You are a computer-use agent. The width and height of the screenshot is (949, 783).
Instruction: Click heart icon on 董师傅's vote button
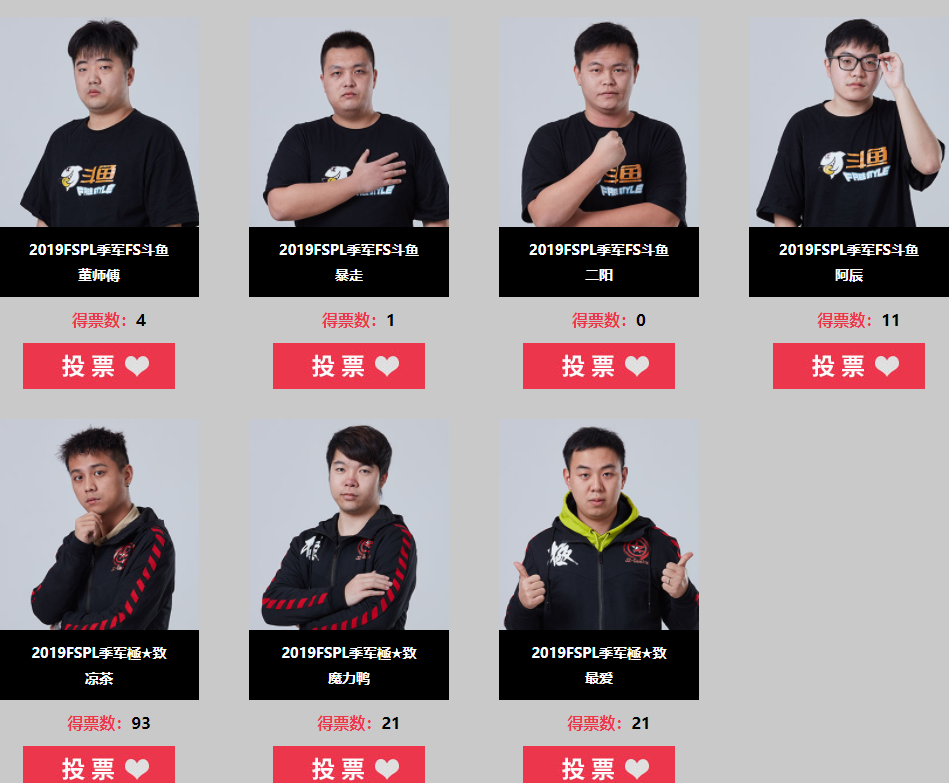(137, 365)
